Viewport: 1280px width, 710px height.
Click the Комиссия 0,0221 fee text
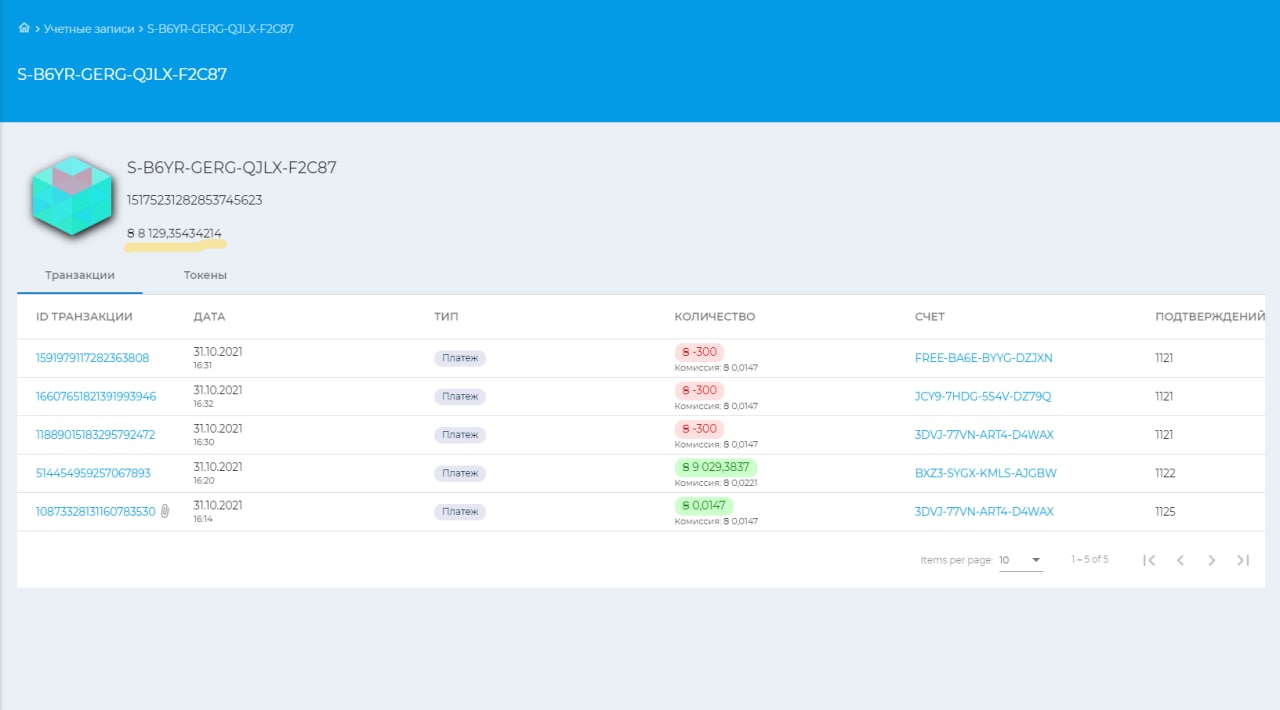pyautogui.click(x=716, y=482)
